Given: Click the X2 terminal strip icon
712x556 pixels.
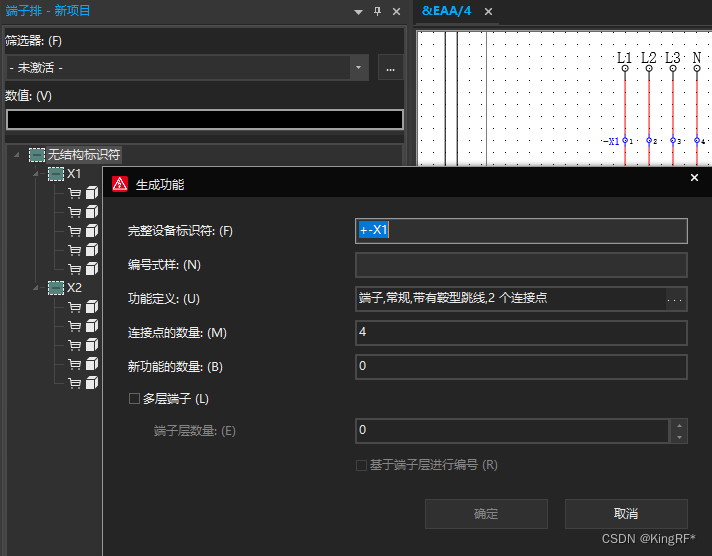Looking at the screenshot, I should tap(56, 288).
